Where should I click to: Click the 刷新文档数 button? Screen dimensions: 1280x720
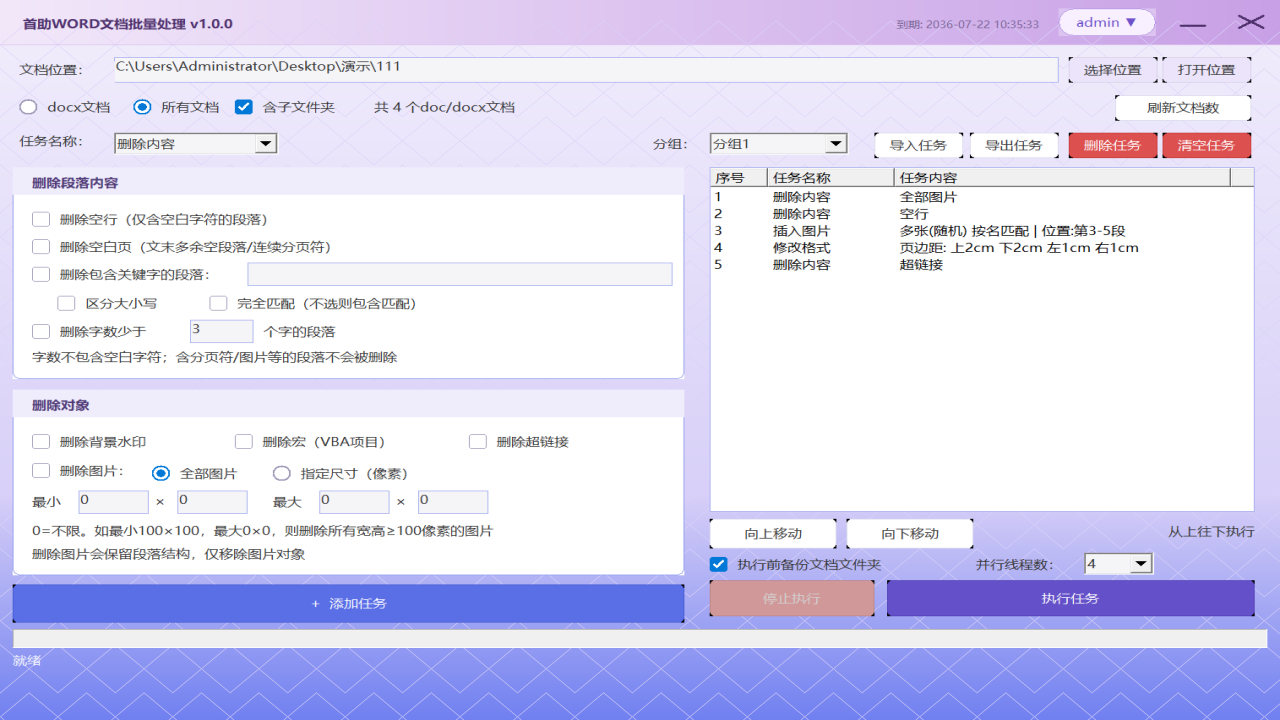[x=1183, y=108]
